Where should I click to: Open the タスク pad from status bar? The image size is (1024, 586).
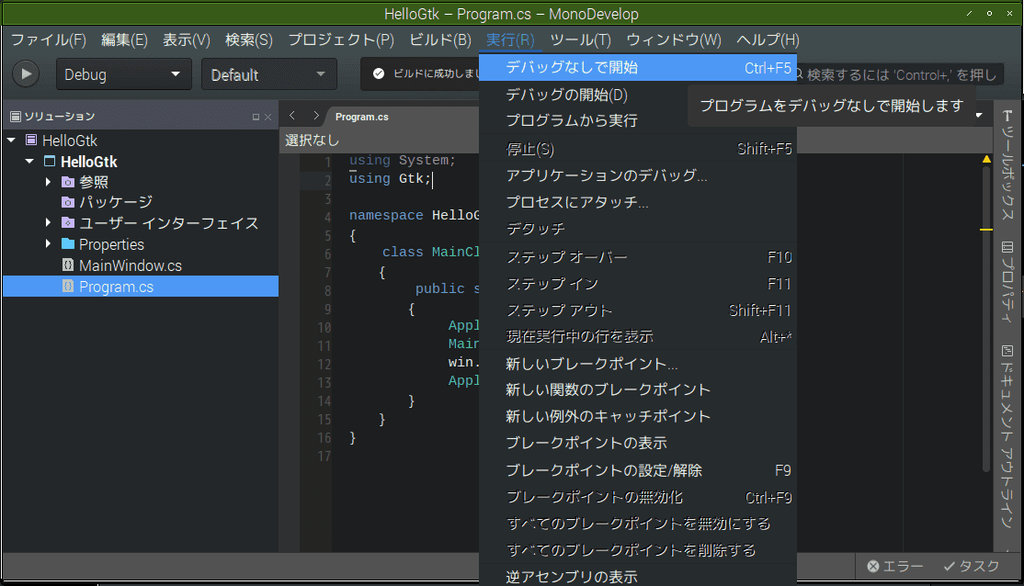971,566
